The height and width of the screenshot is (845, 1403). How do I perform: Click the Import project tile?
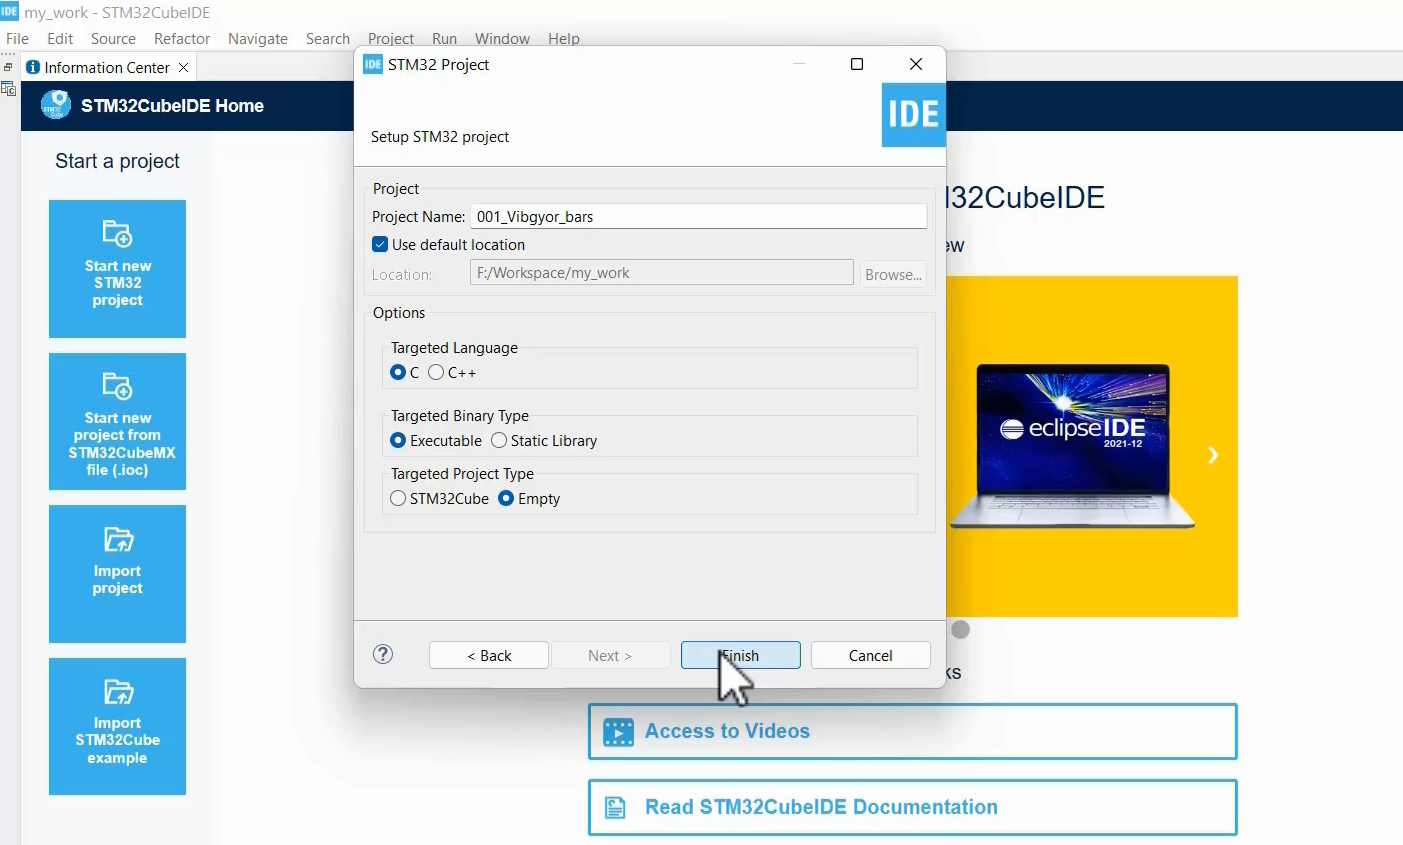[x=117, y=574]
